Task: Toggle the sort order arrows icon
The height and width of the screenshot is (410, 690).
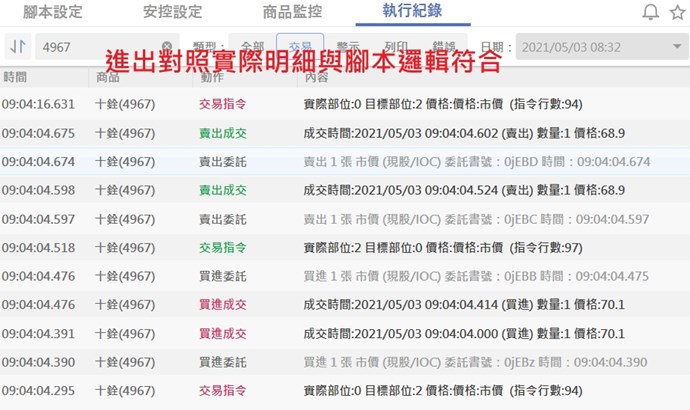Action: 17,47
